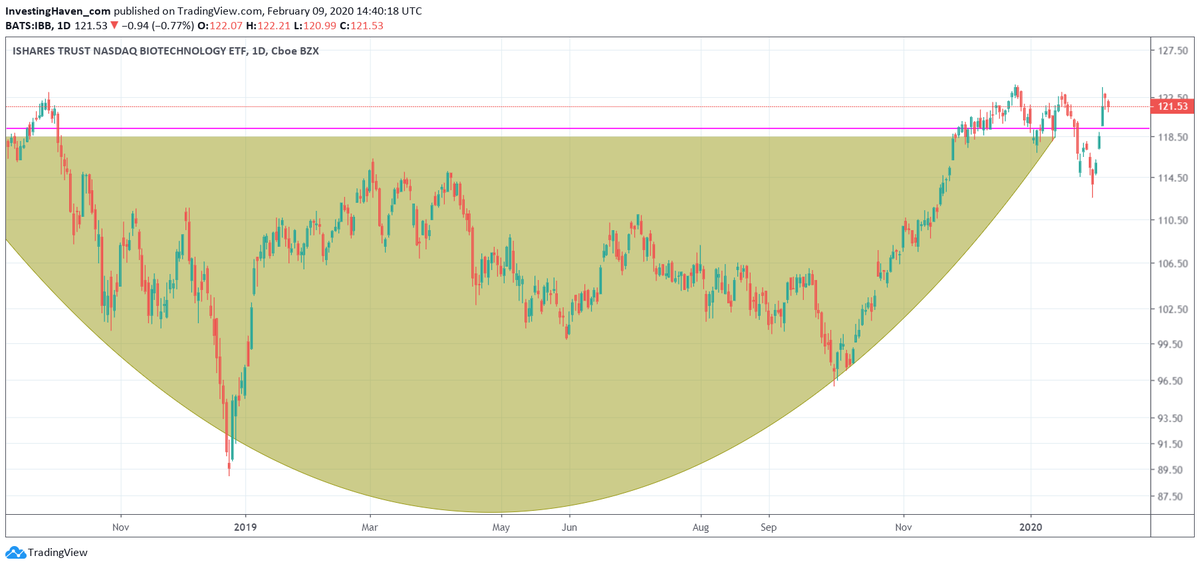The width and height of the screenshot is (1200, 568).
Task: Click the 106.50 price axis label
Action: [1171, 264]
